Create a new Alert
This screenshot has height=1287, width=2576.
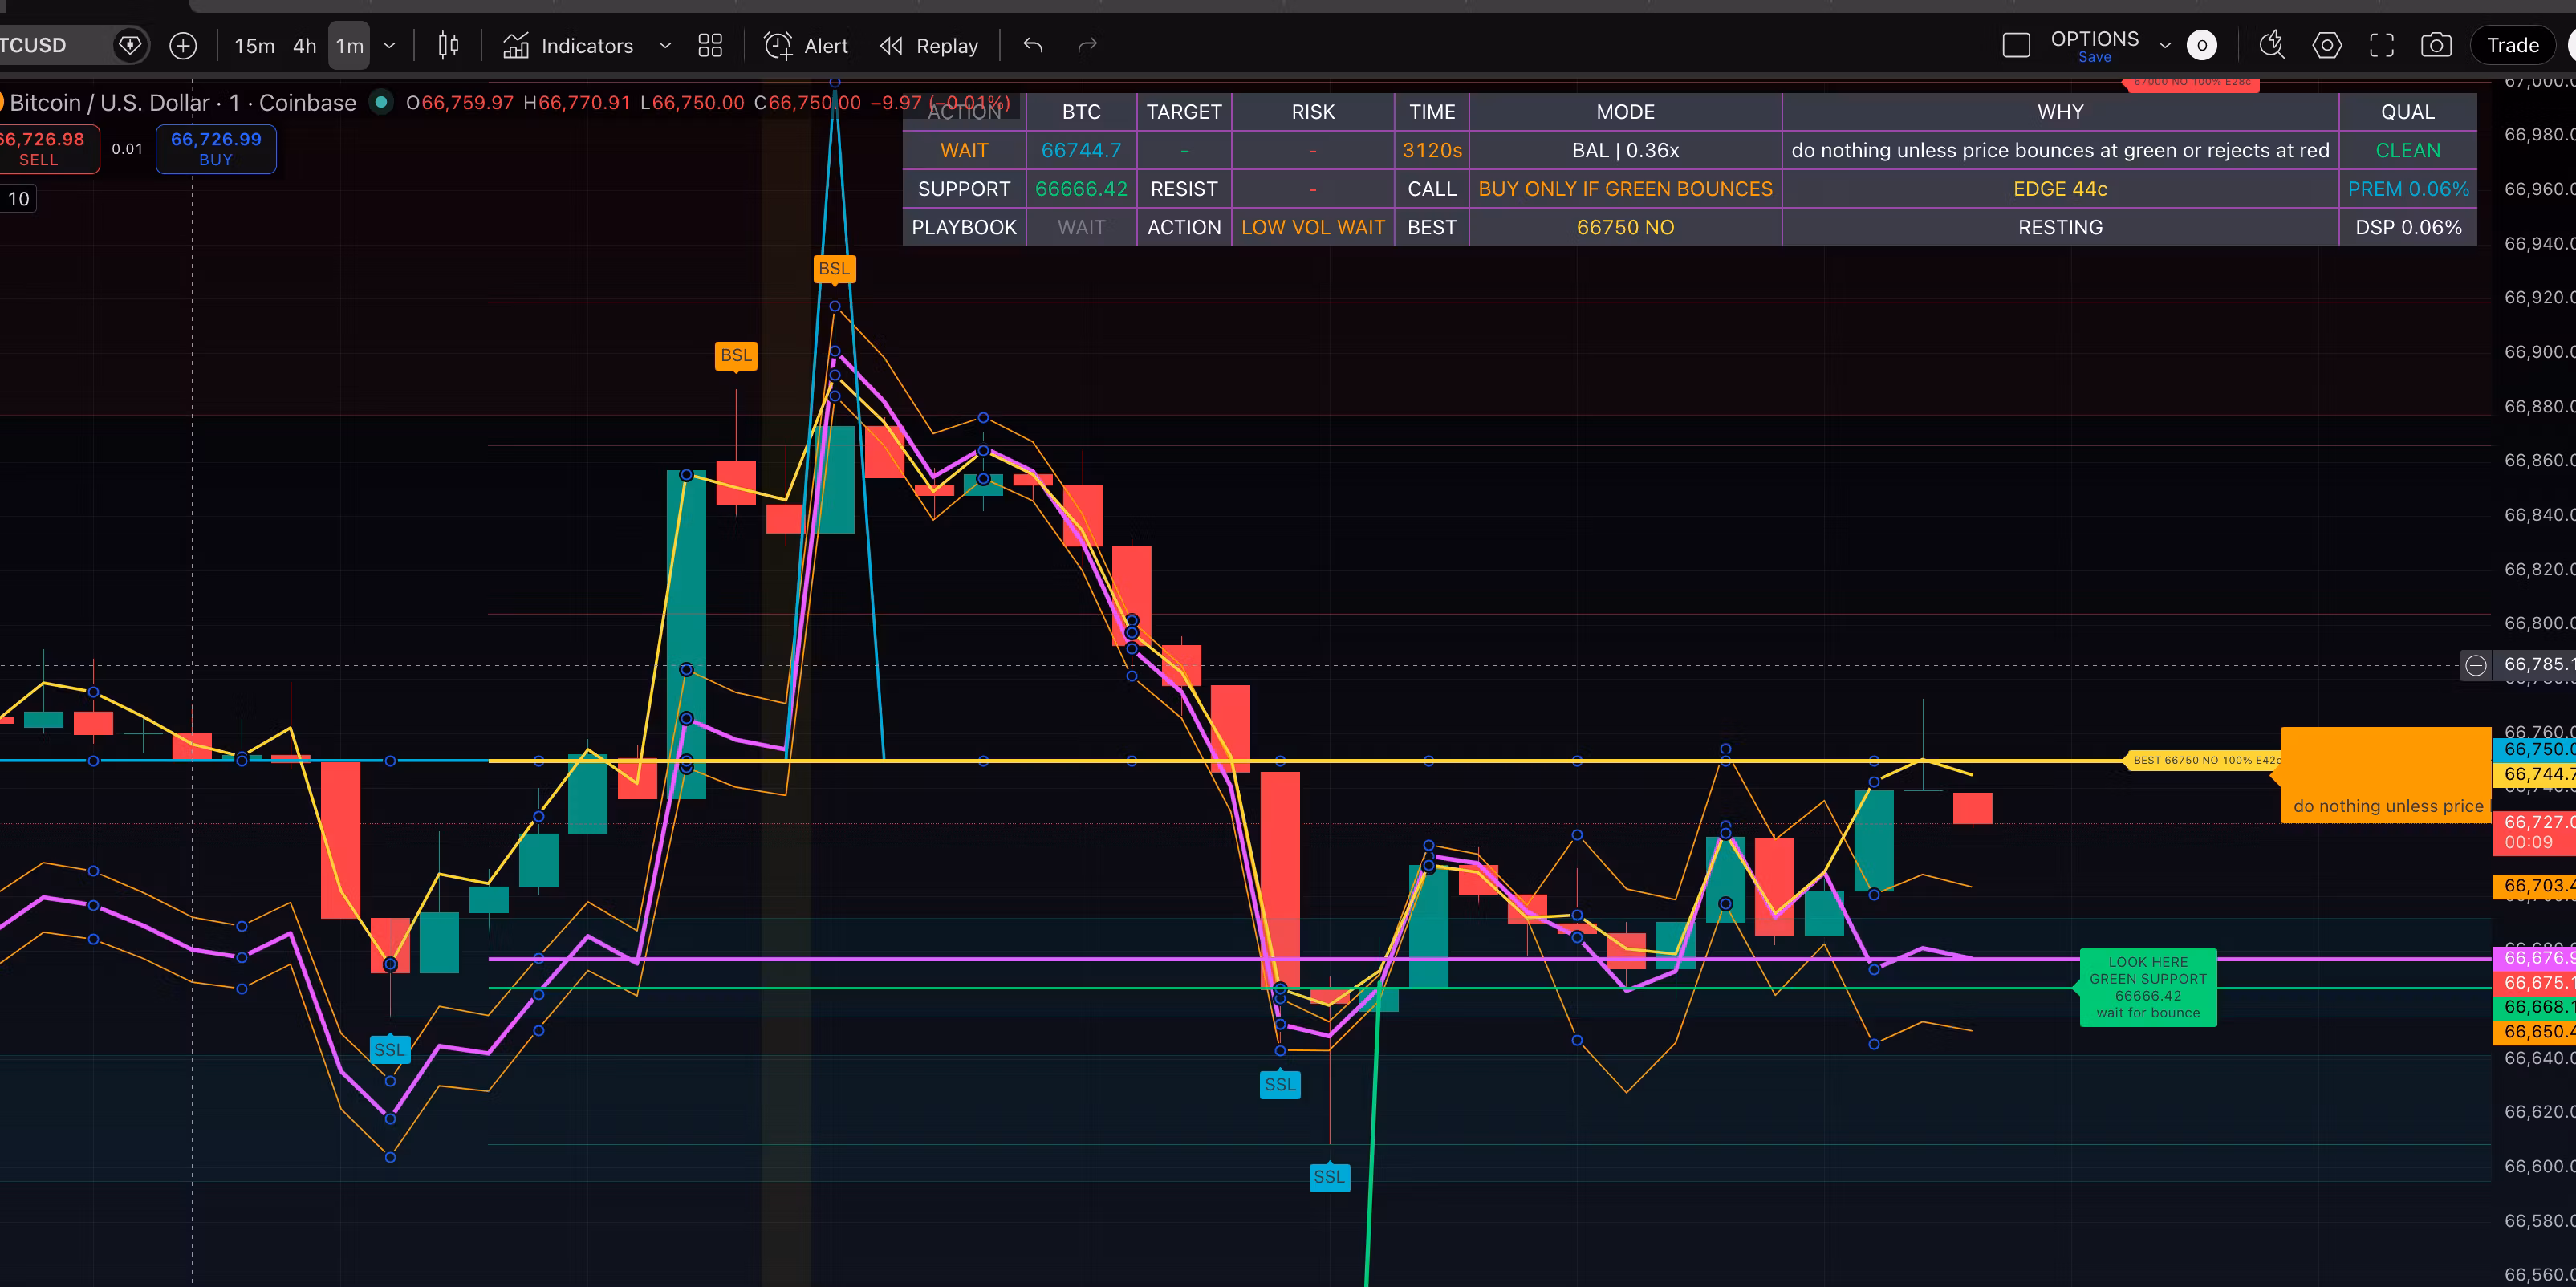coord(806,45)
